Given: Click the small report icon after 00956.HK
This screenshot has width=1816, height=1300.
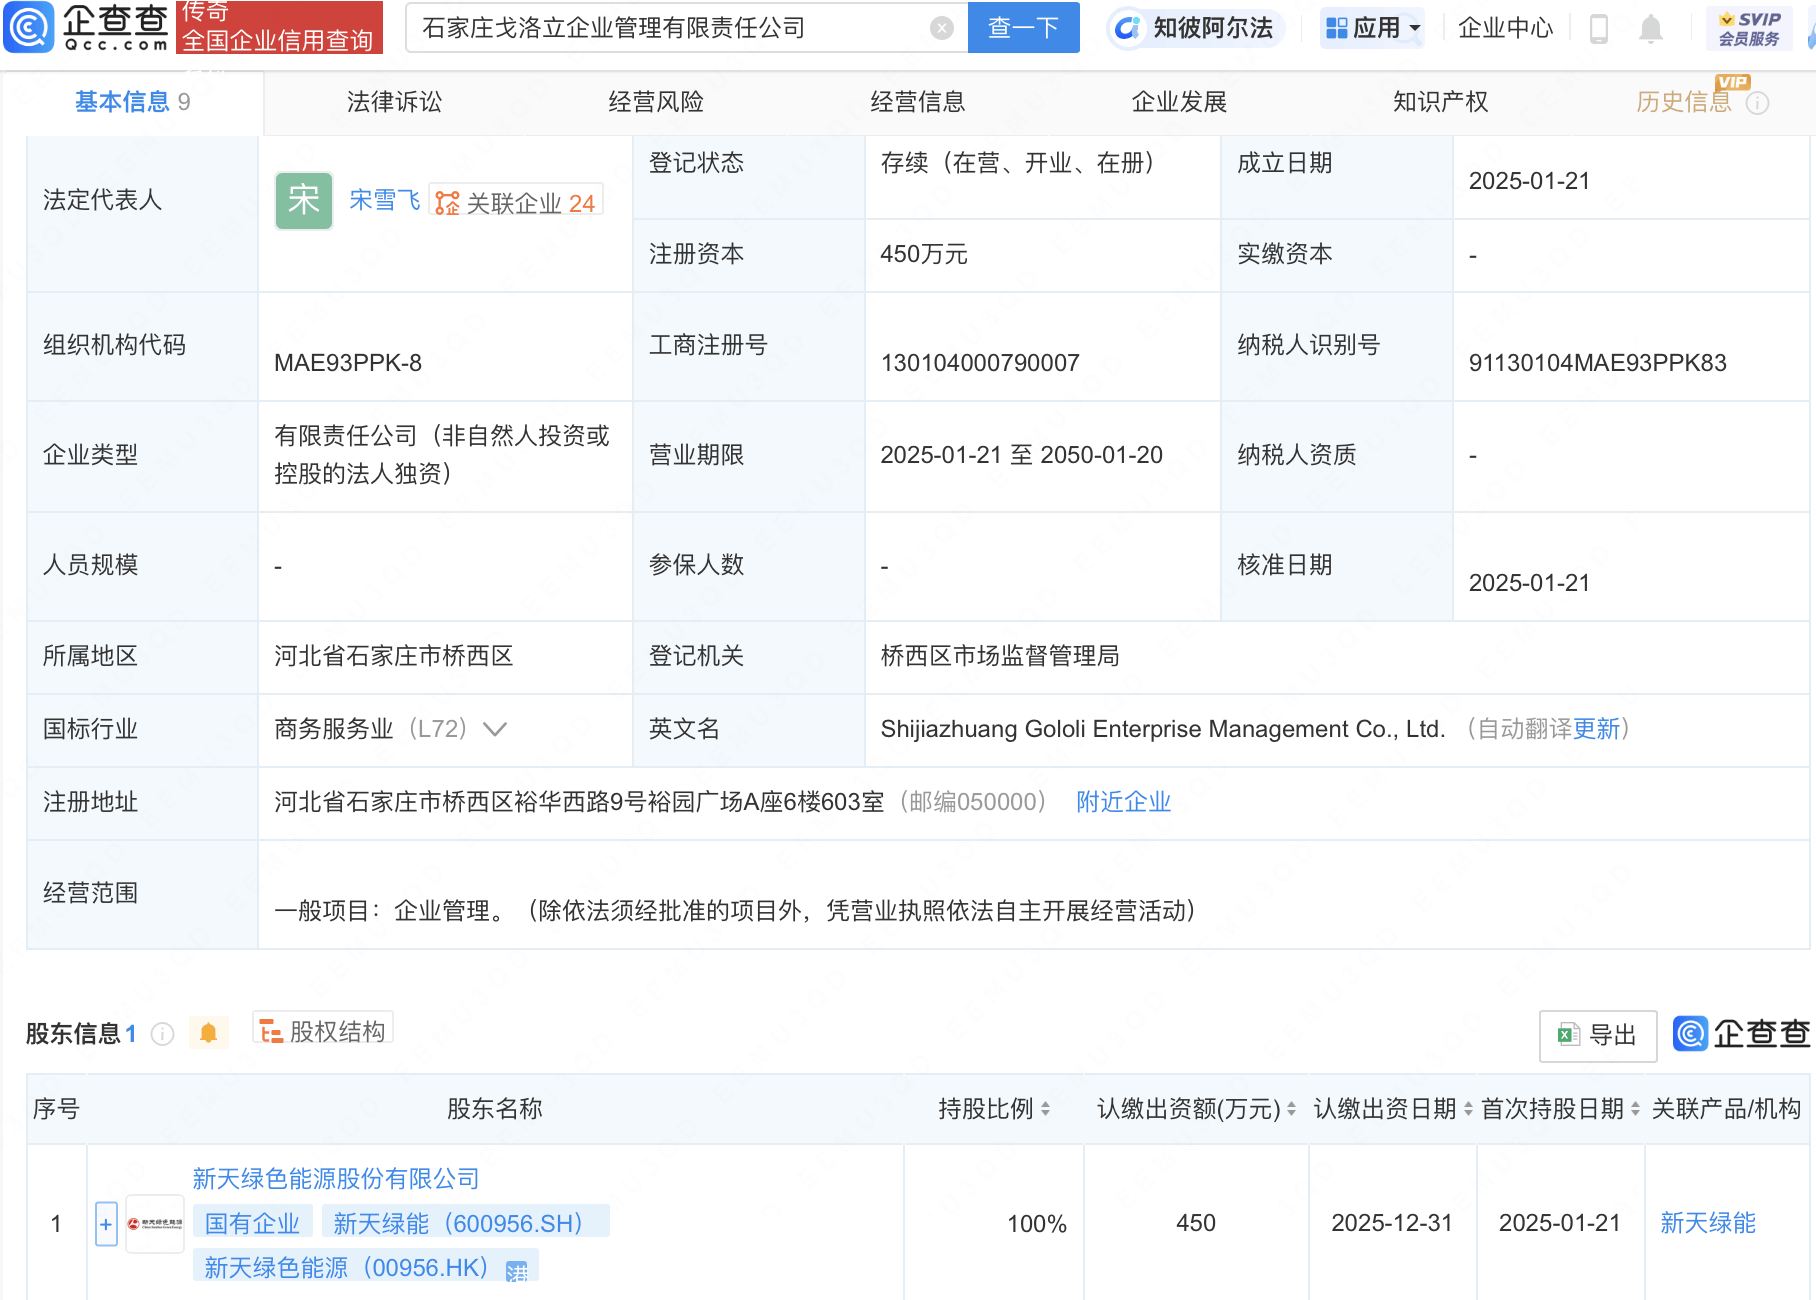Looking at the screenshot, I should pyautogui.click(x=516, y=1271).
